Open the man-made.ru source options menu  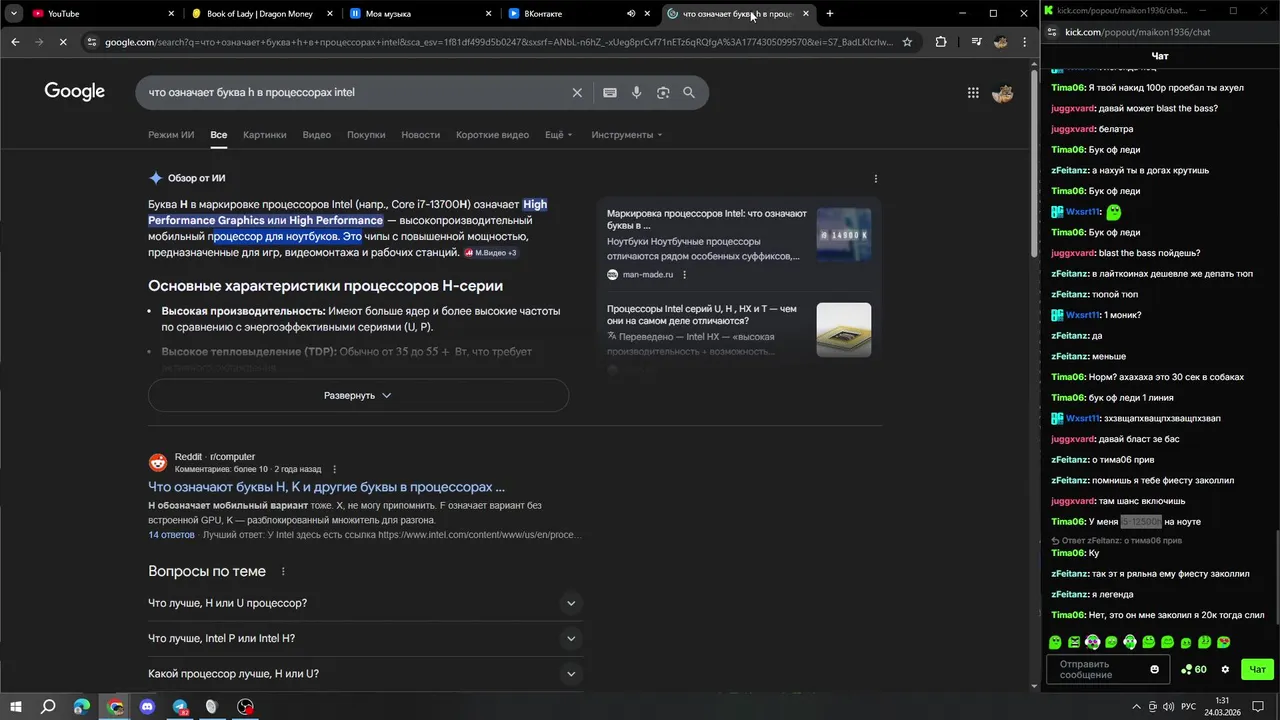(684, 274)
